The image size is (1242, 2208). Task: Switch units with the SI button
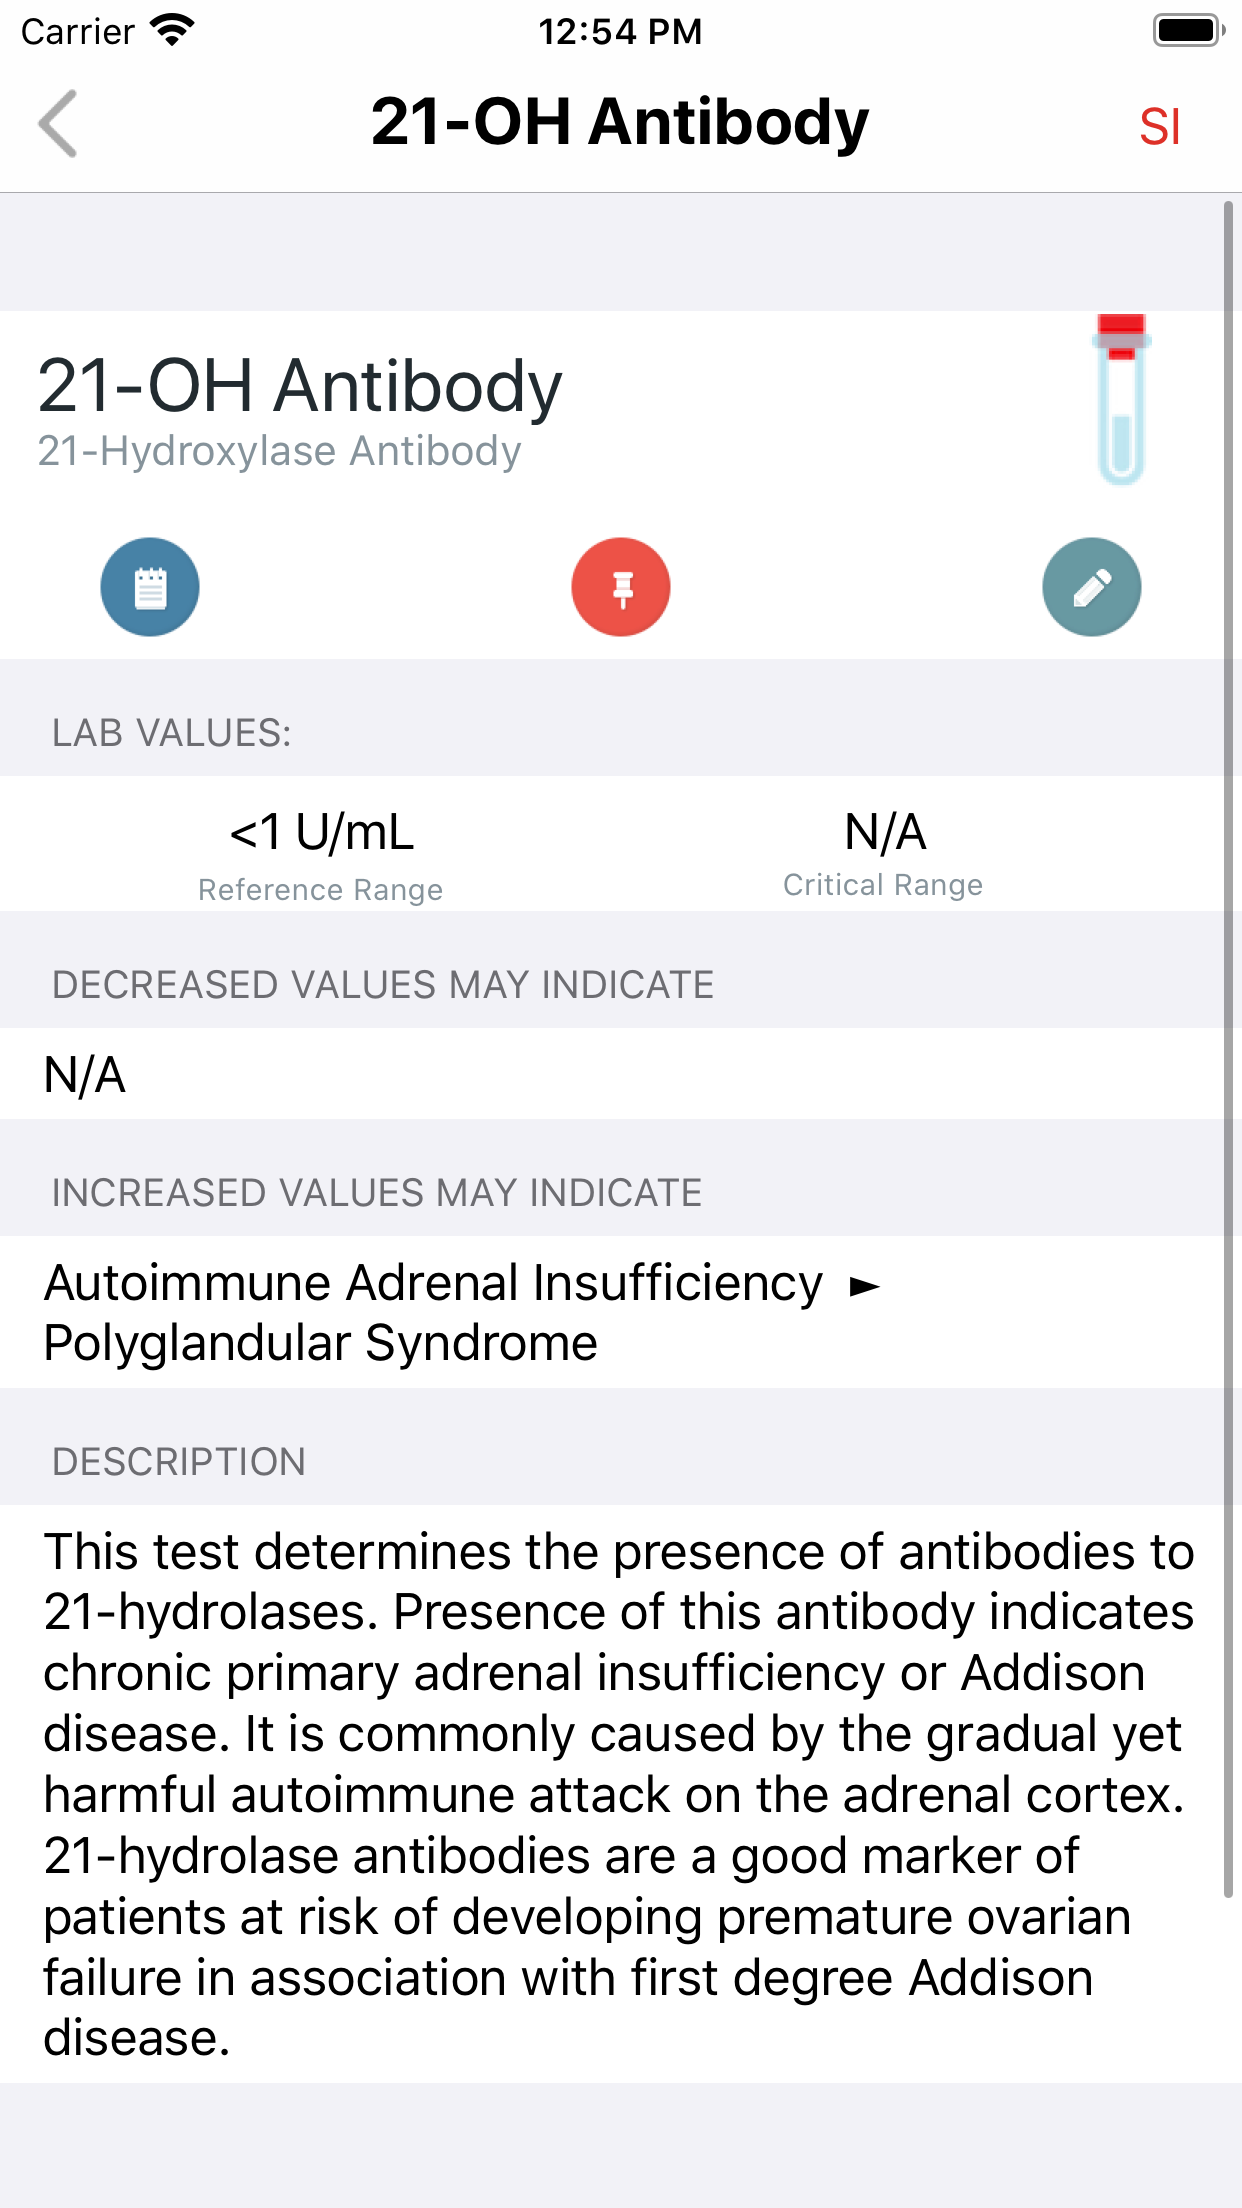(x=1159, y=127)
